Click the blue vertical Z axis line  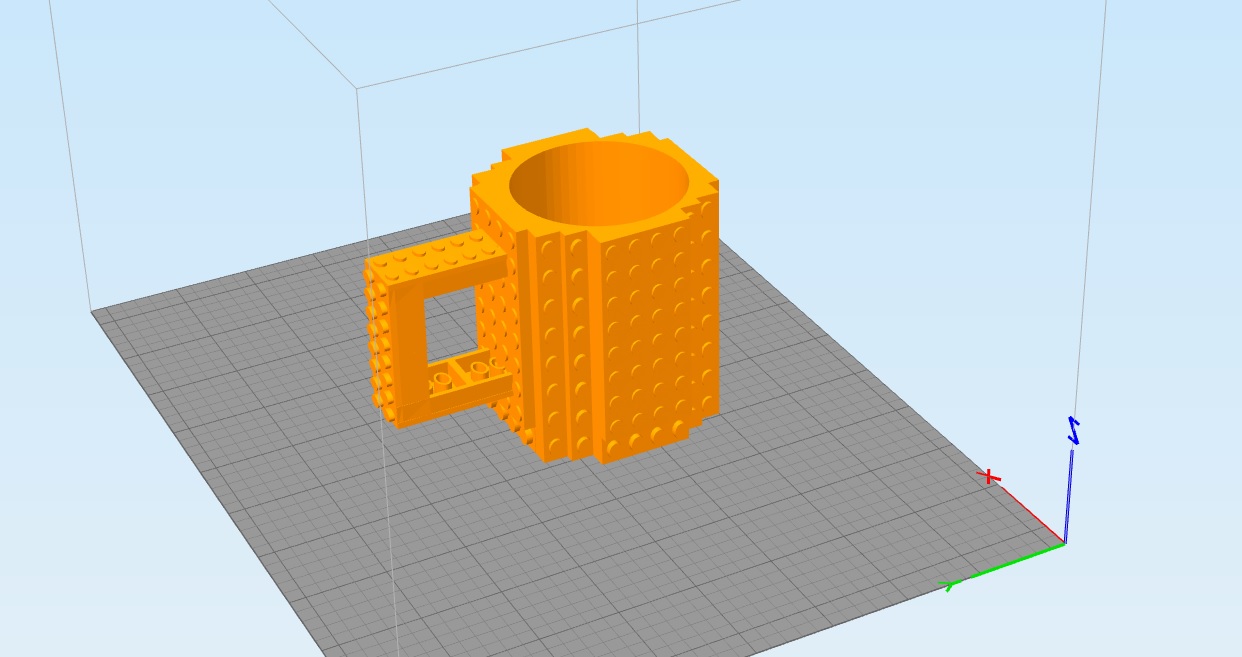pyautogui.click(x=1068, y=496)
